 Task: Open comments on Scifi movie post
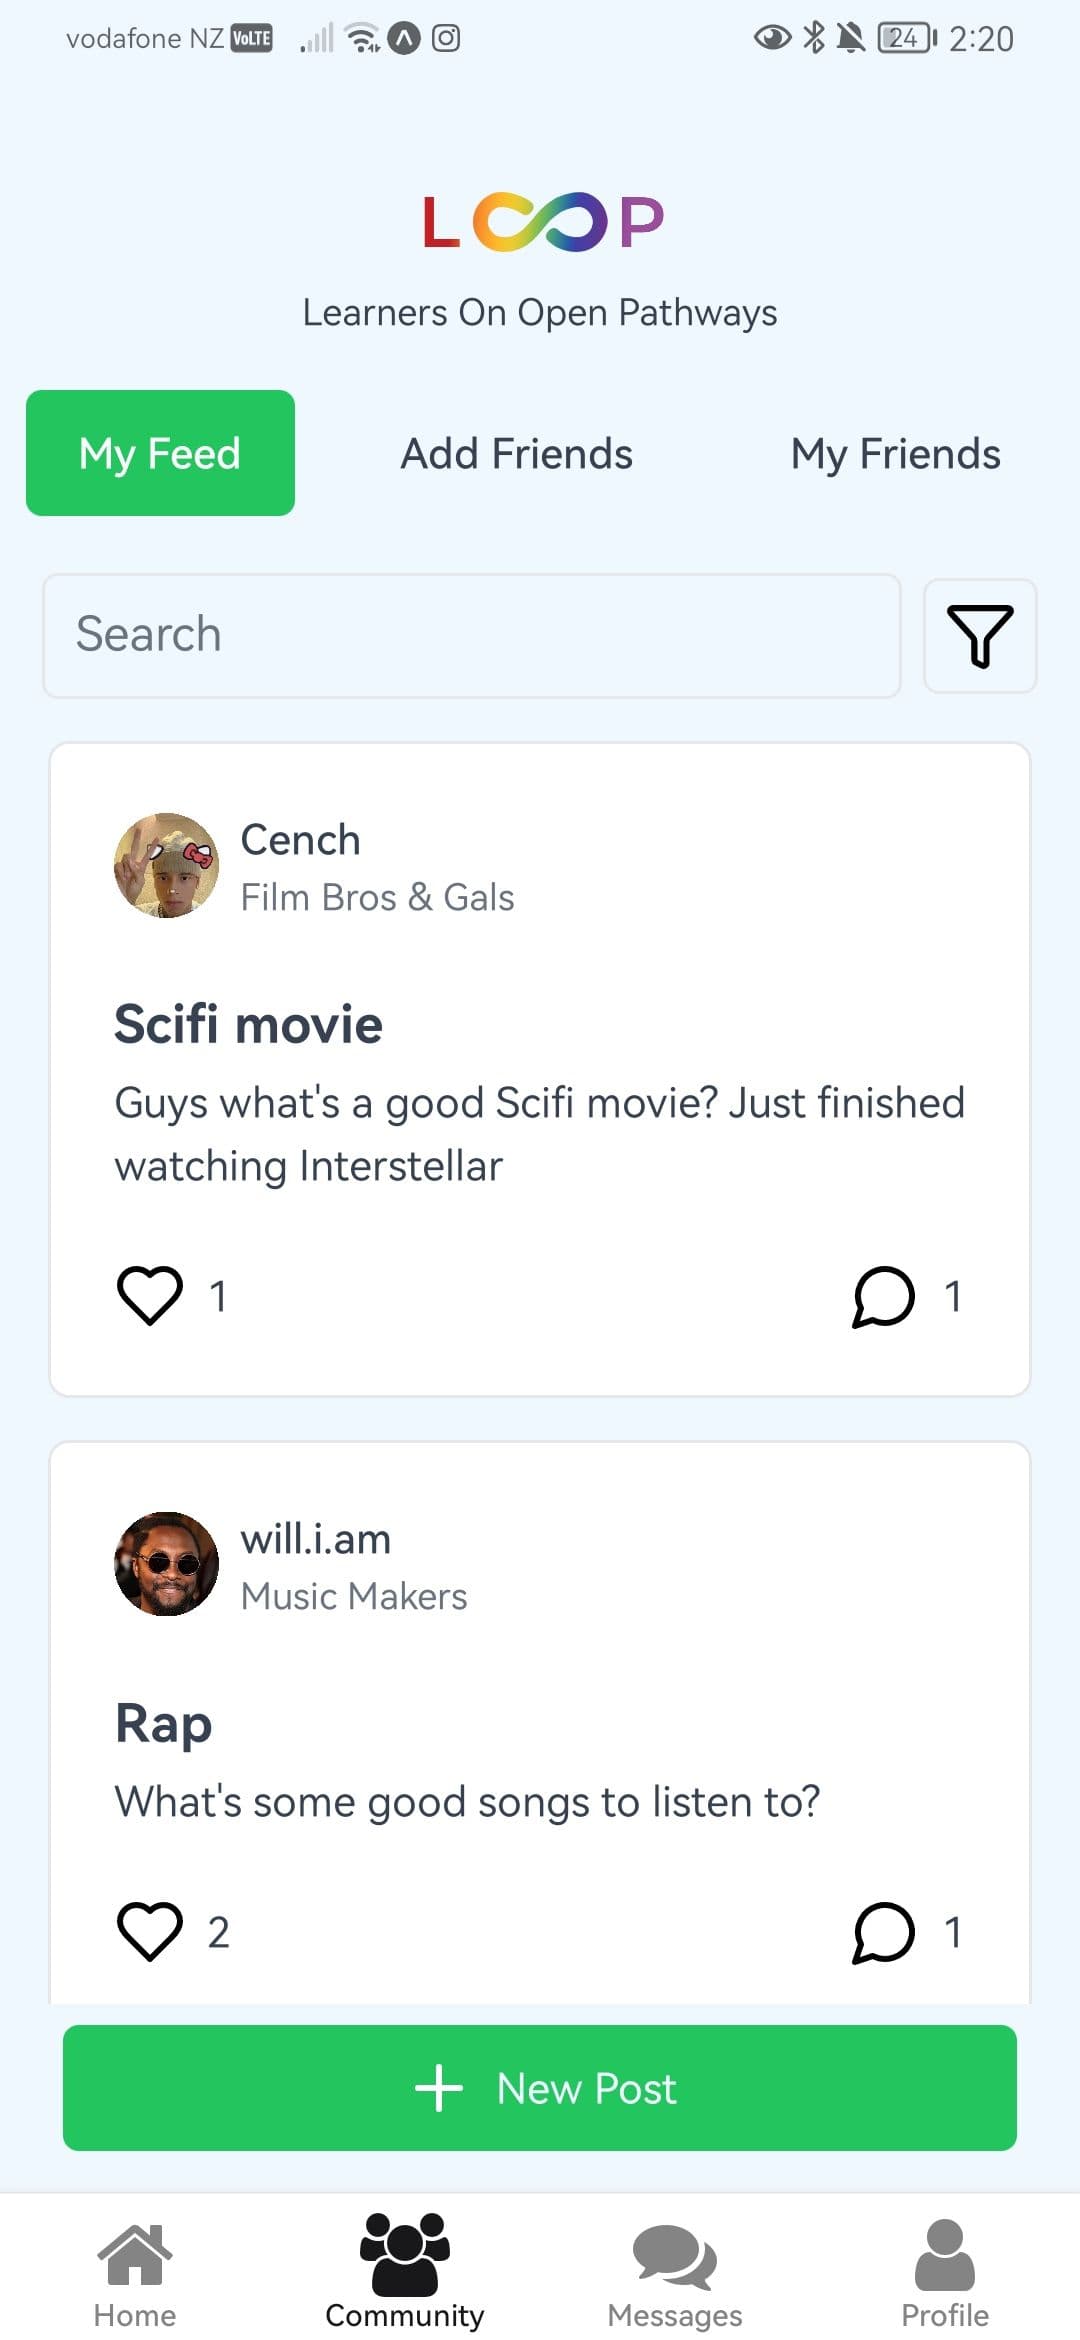[884, 1296]
